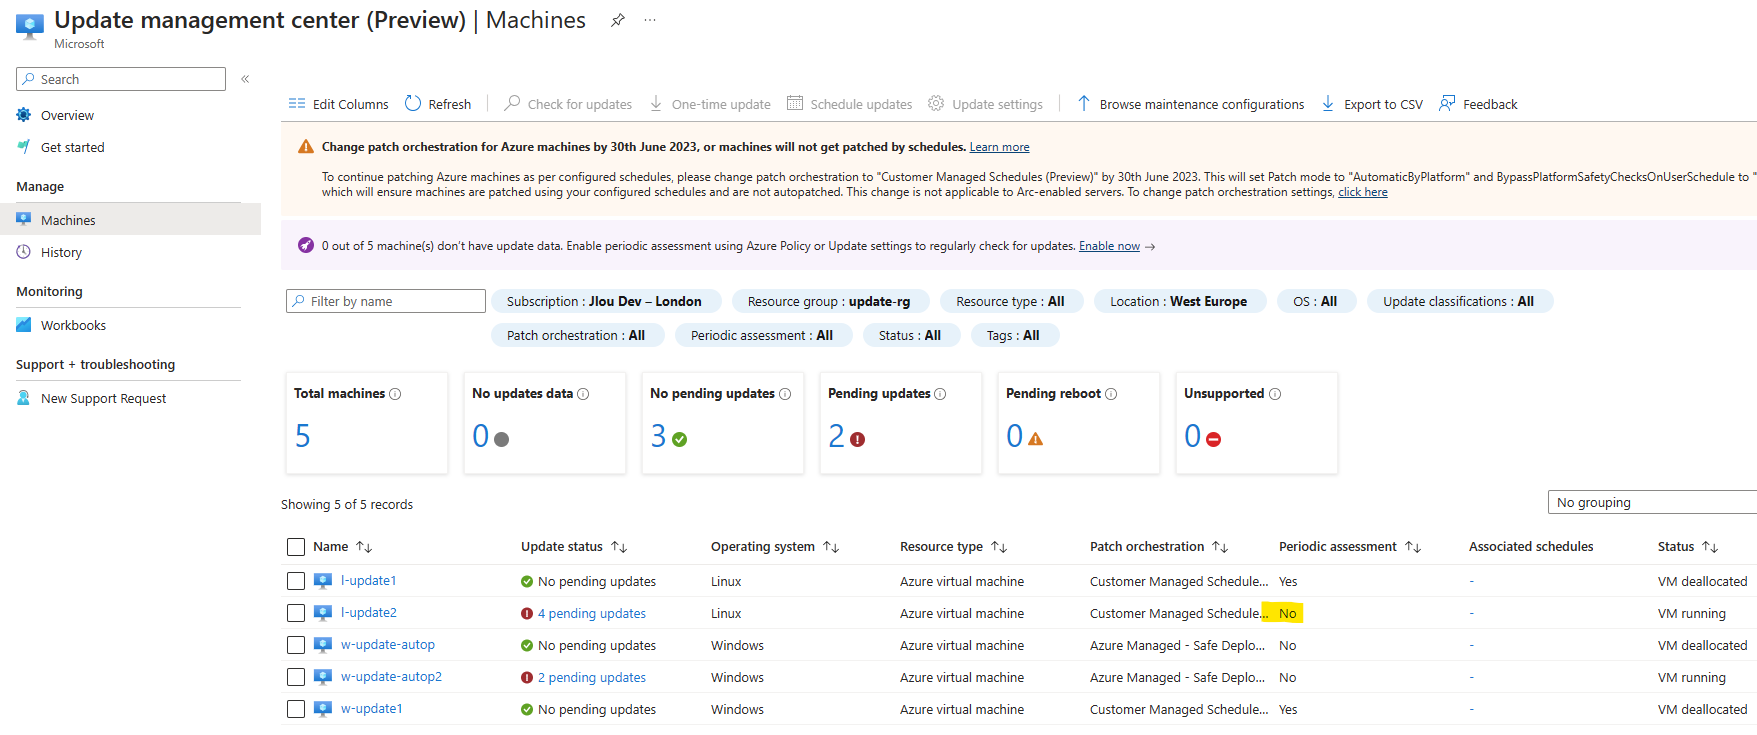The height and width of the screenshot is (735, 1757).
Task: Click the Filter by name field
Action: pyautogui.click(x=386, y=301)
